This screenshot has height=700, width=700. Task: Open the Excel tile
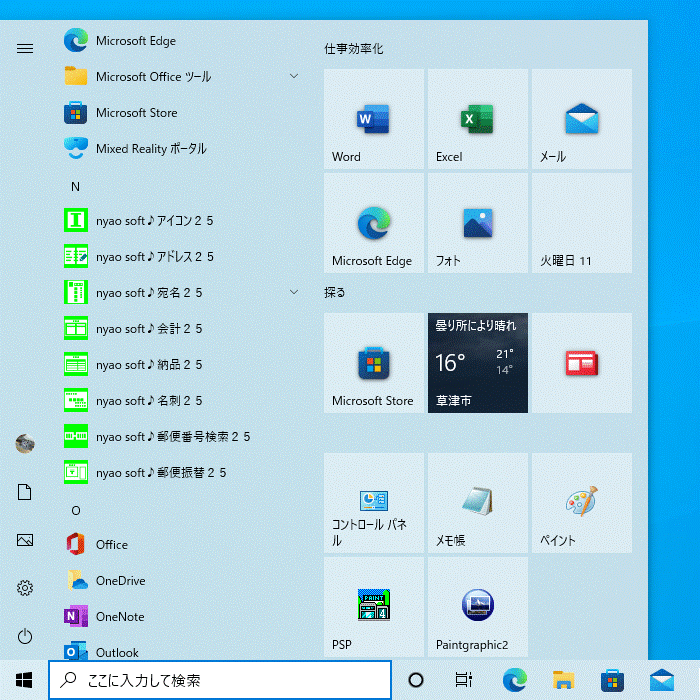[478, 119]
